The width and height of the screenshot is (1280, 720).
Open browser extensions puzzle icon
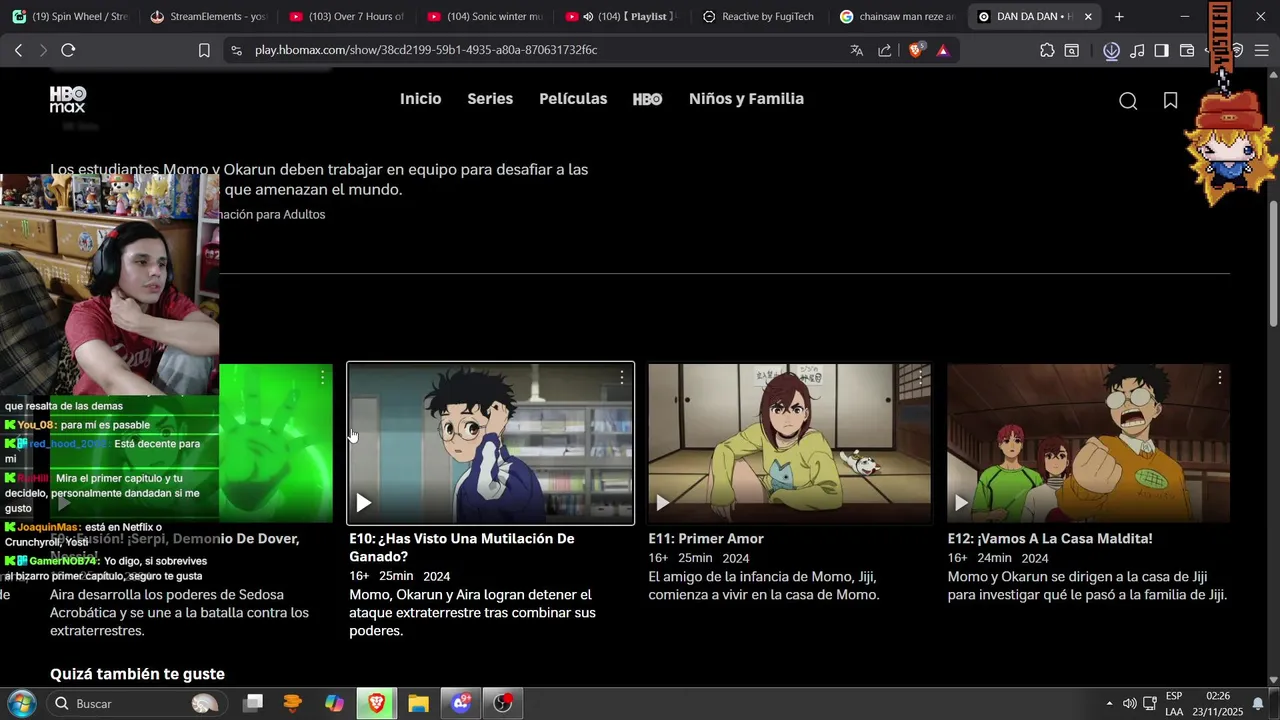1047,50
